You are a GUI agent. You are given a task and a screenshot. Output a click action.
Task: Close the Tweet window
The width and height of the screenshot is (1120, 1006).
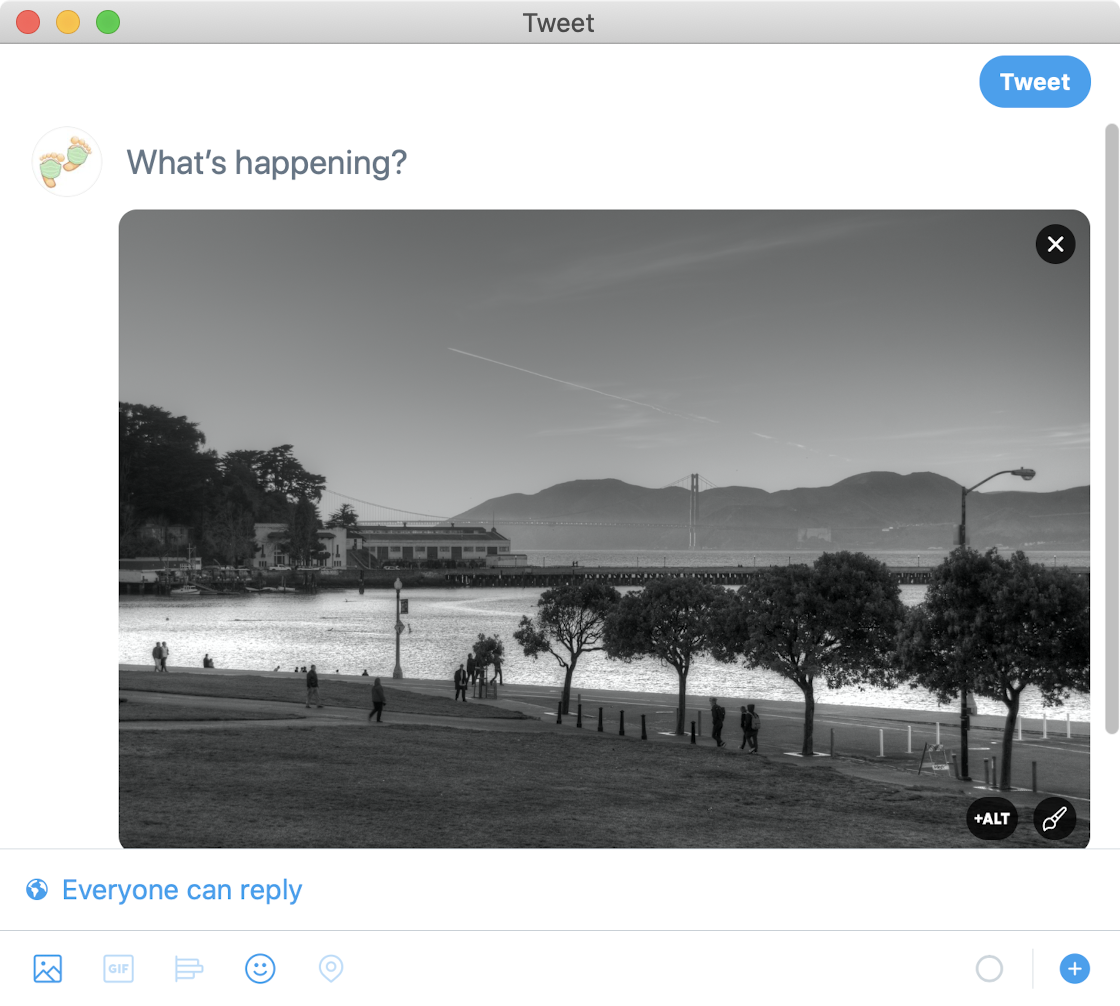pos(28,22)
